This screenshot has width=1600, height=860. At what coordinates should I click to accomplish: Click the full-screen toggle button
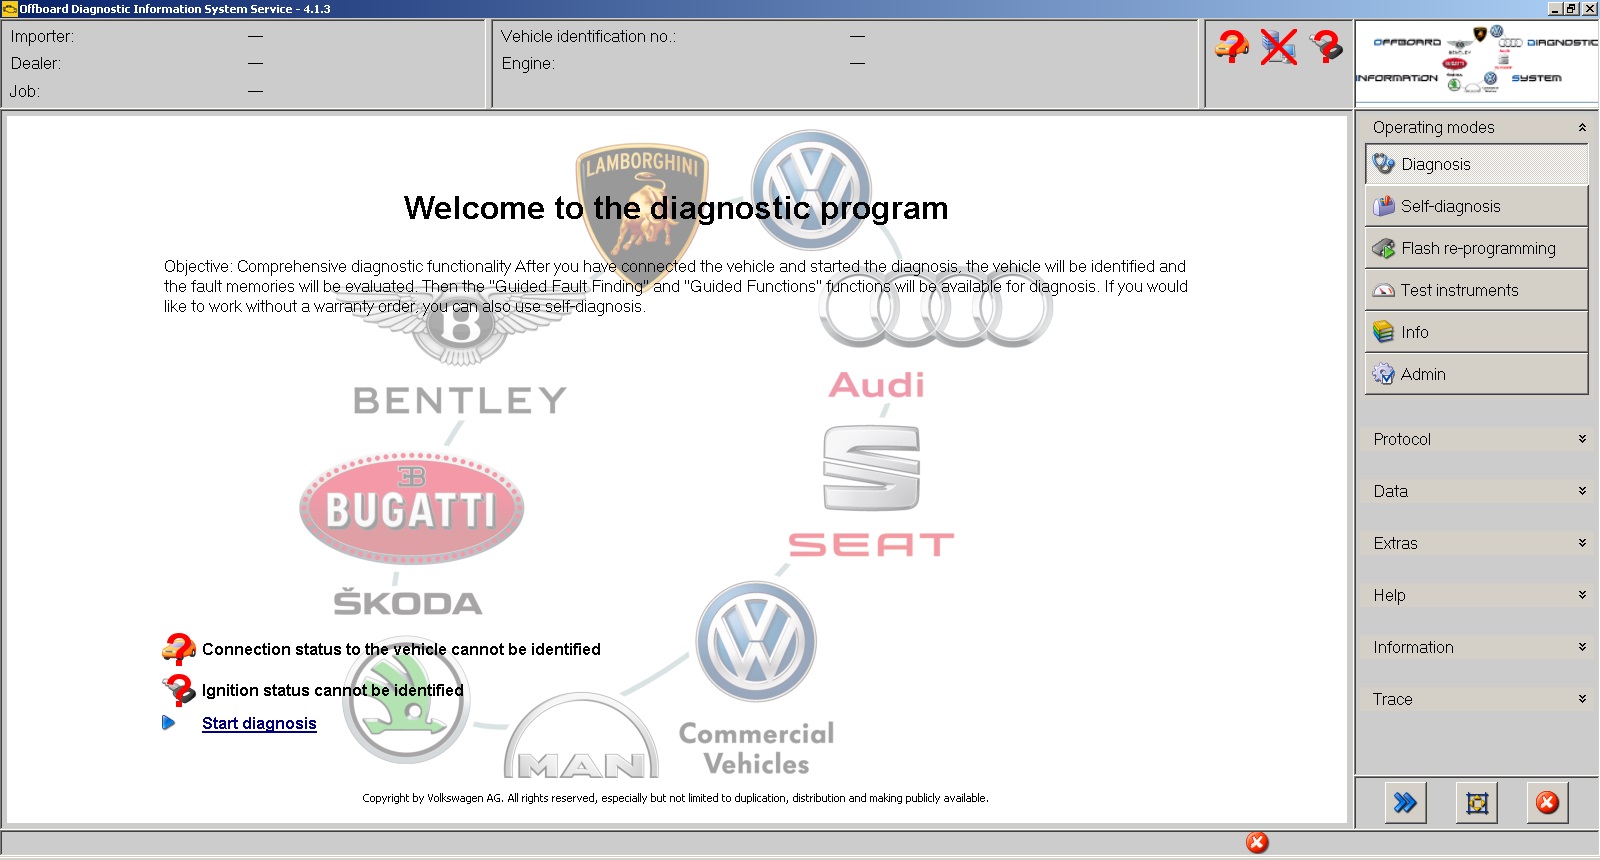pos(1477,802)
